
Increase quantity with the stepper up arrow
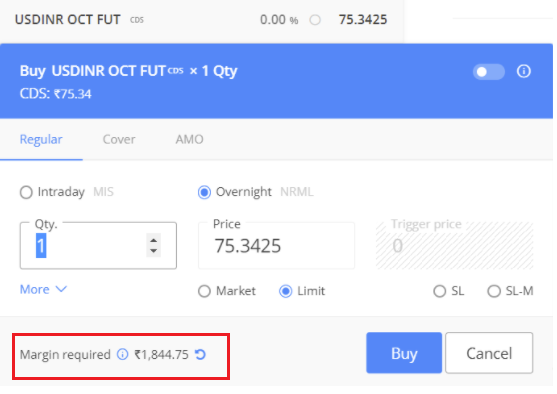click(153, 241)
